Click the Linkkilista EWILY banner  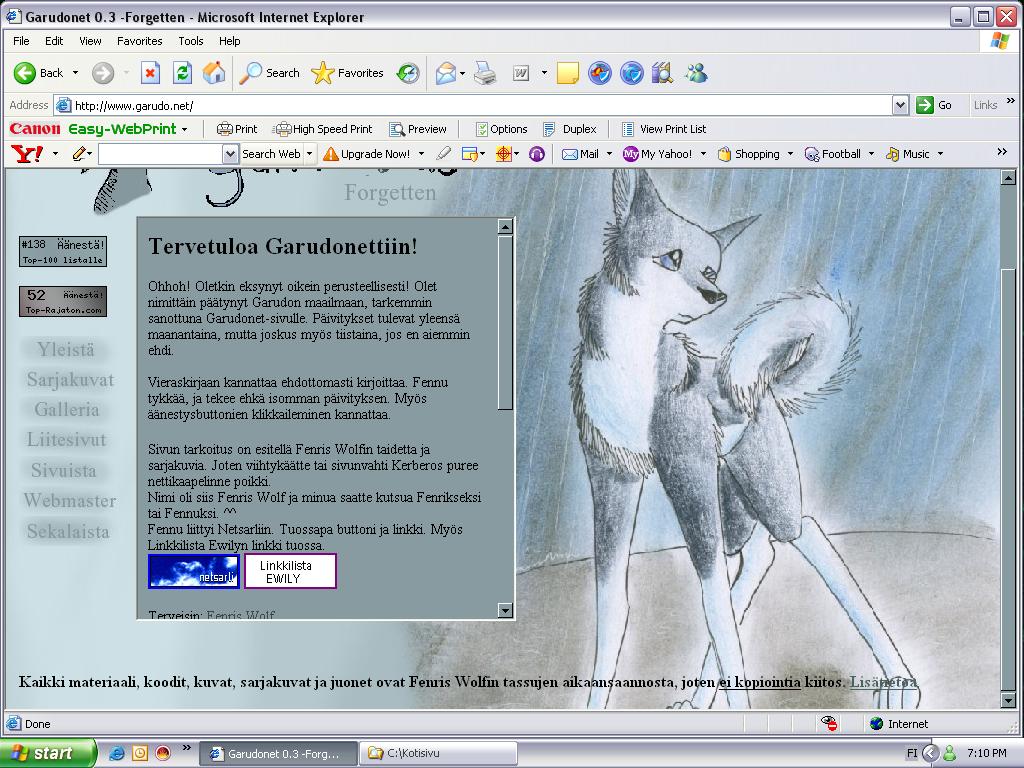point(290,571)
